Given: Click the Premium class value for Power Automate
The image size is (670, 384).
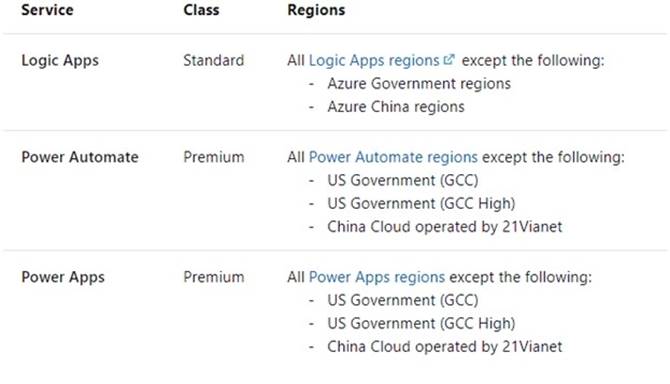Looking at the screenshot, I should point(214,157).
